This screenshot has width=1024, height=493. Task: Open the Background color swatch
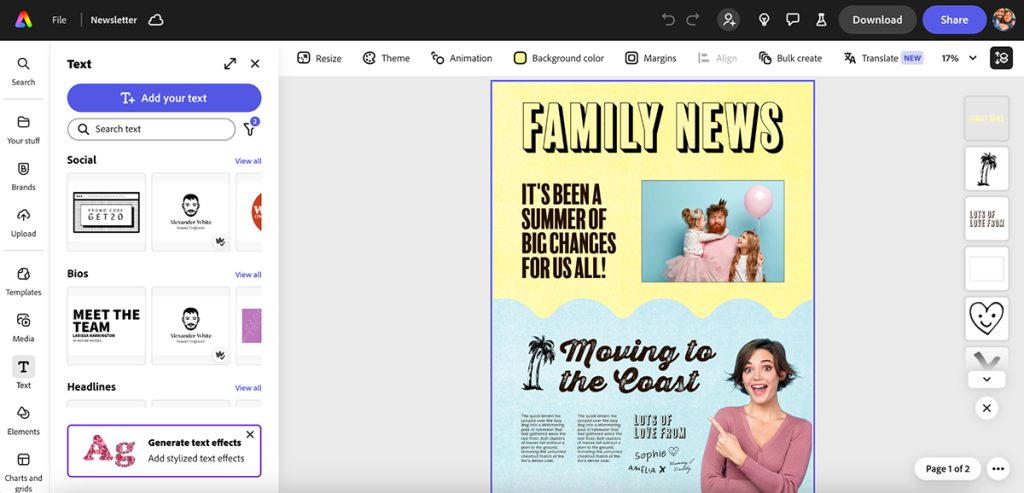pos(558,58)
